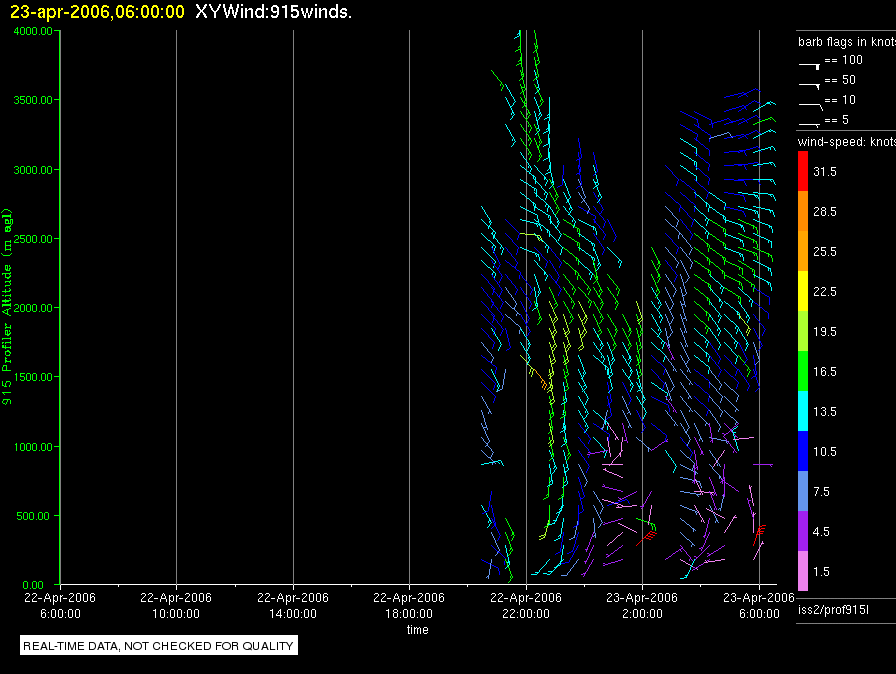Select the yellow 22.5 knots color swatch
Image resolution: width=896 pixels, height=674 pixels.
pos(802,291)
